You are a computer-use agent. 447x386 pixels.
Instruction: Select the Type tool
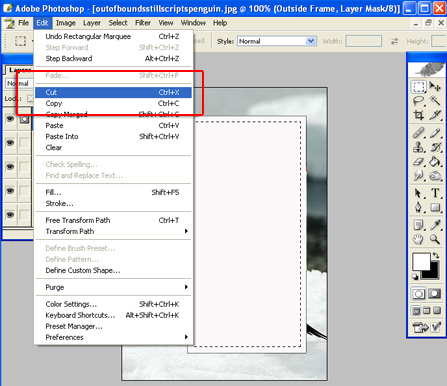(435, 193)
